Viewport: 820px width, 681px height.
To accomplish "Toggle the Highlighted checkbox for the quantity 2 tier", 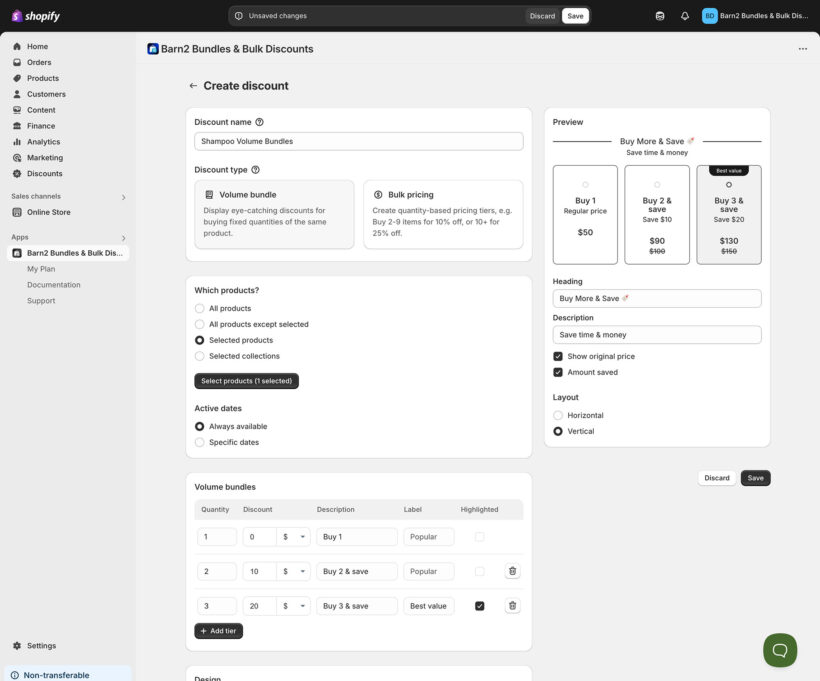I will 477,570.
